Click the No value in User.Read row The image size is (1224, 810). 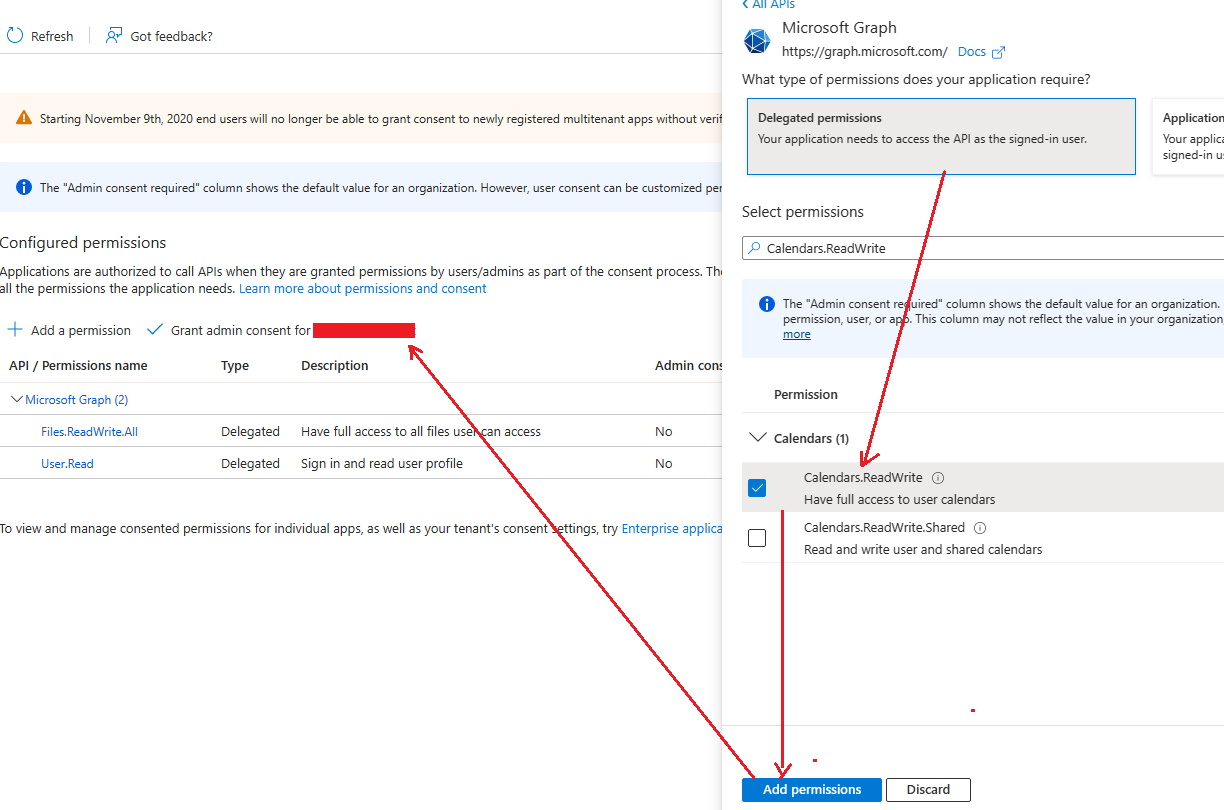[x=664, y=464]
